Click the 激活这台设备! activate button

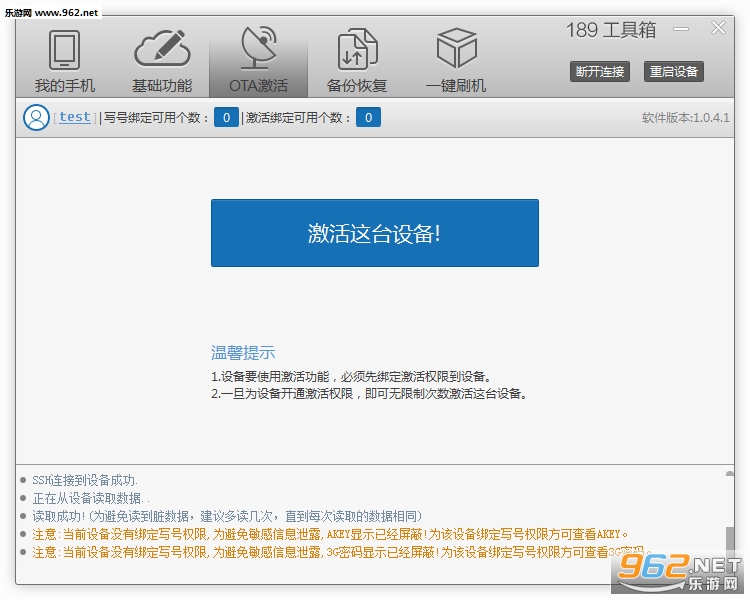[375, 233]
